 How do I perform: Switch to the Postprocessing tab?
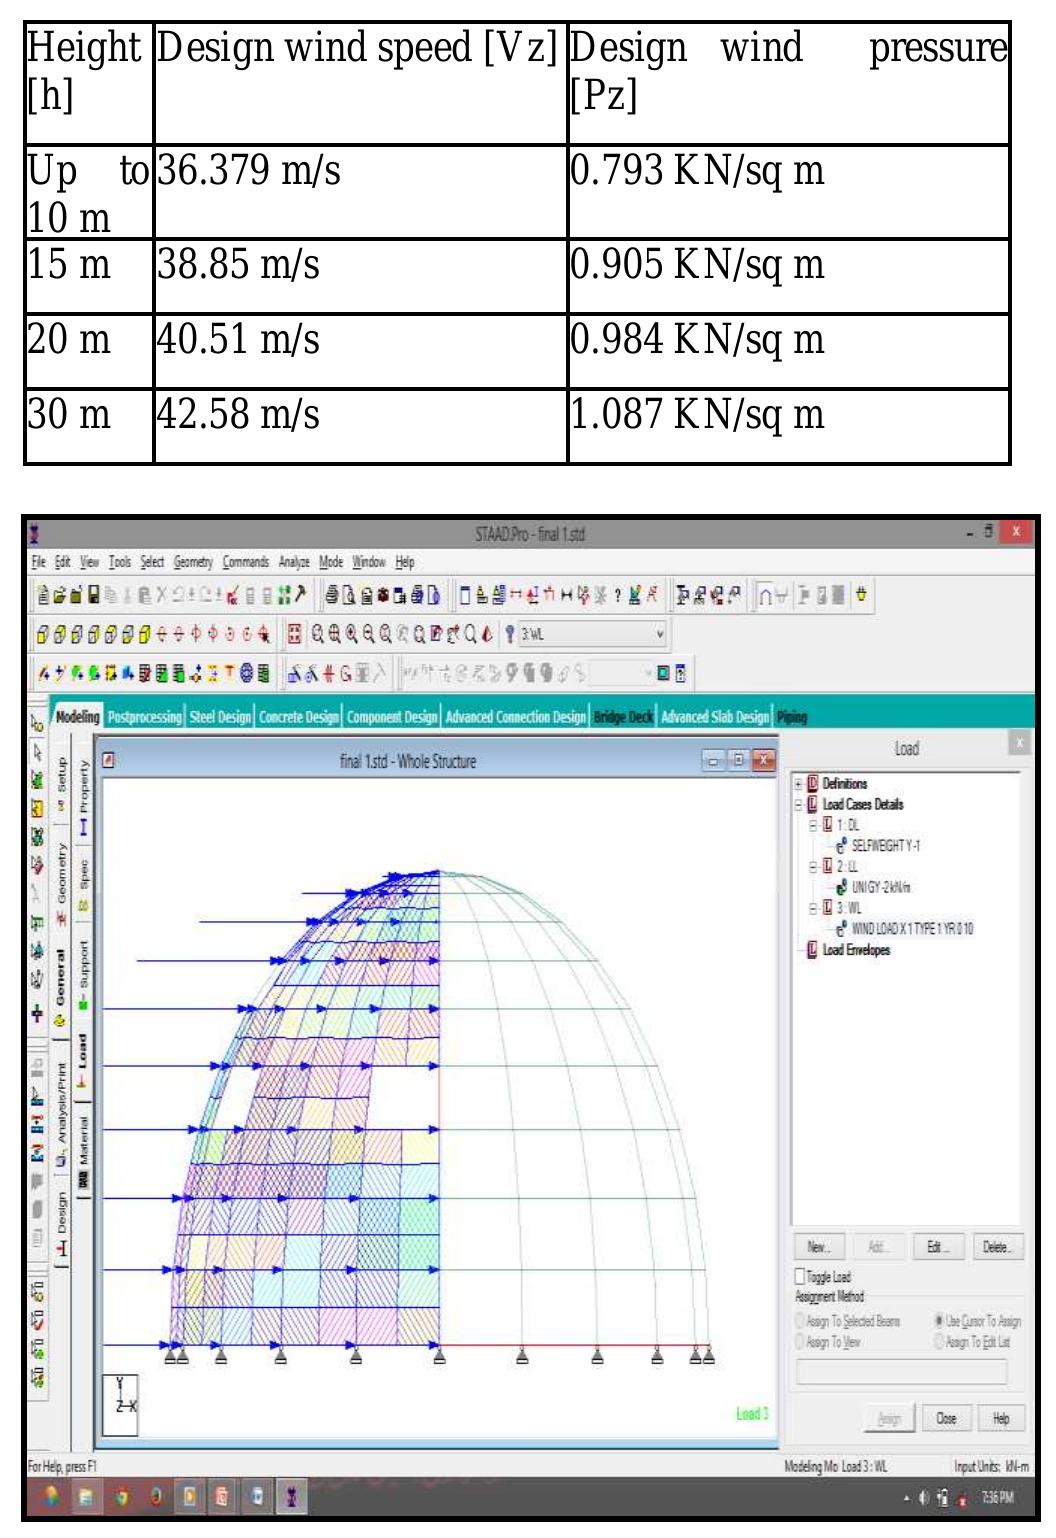(x=147, y=717)
